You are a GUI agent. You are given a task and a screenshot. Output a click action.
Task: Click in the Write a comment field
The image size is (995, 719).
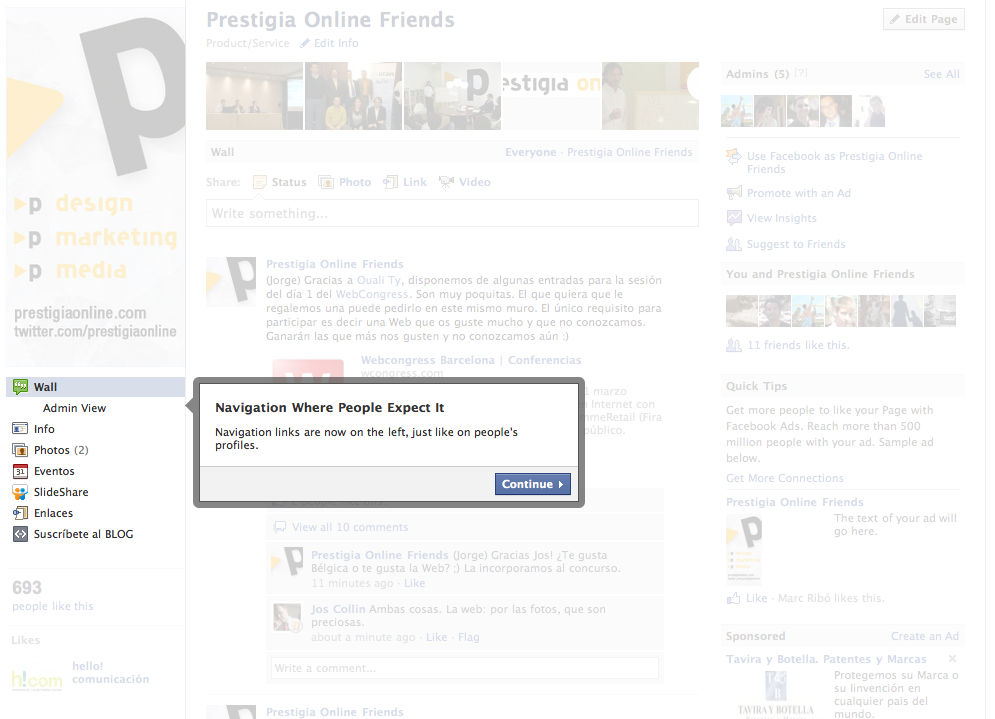click(465, 668)
